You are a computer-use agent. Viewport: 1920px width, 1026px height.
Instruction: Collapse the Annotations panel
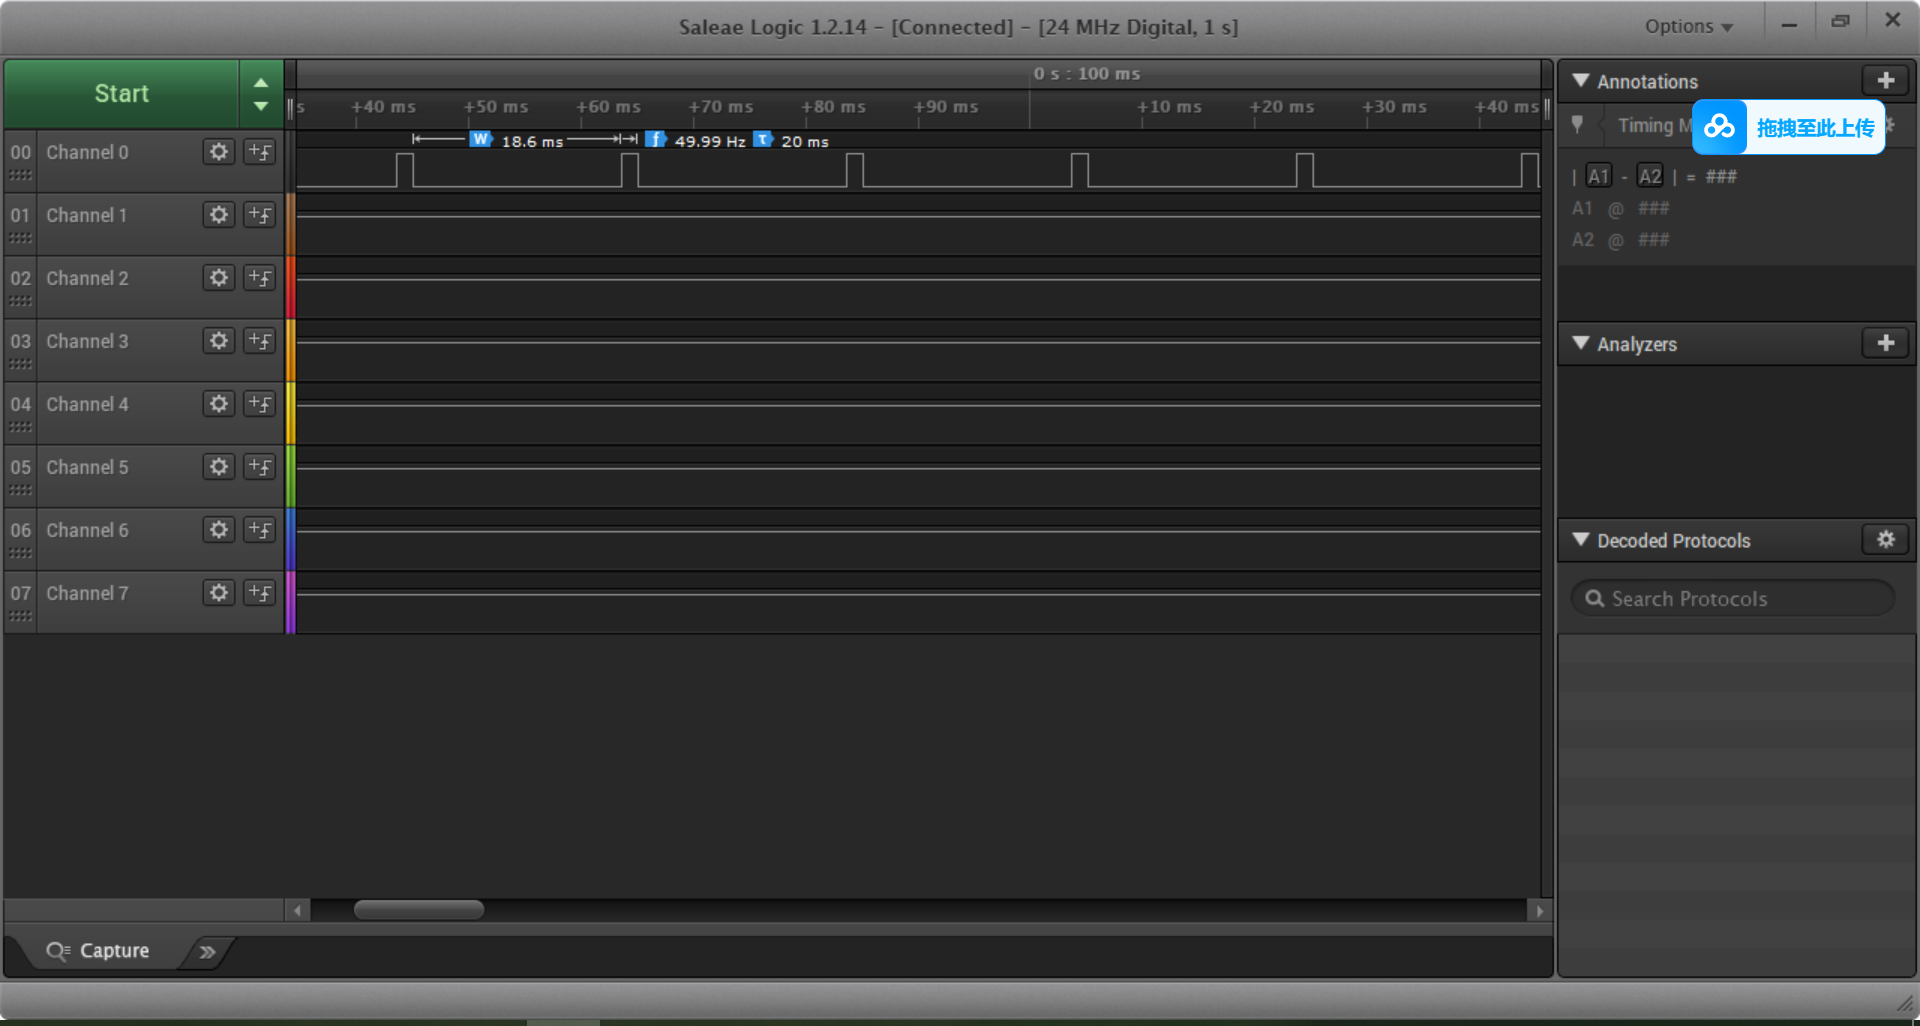point(1581,81)
